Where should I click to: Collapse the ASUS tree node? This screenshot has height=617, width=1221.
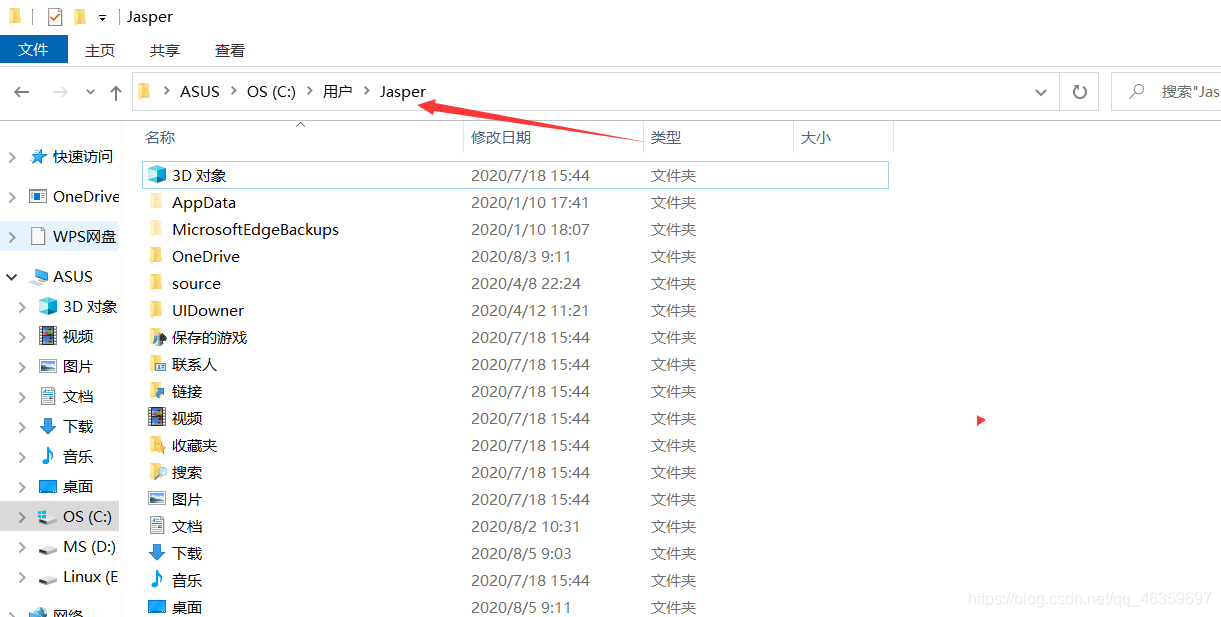(12, 277)
